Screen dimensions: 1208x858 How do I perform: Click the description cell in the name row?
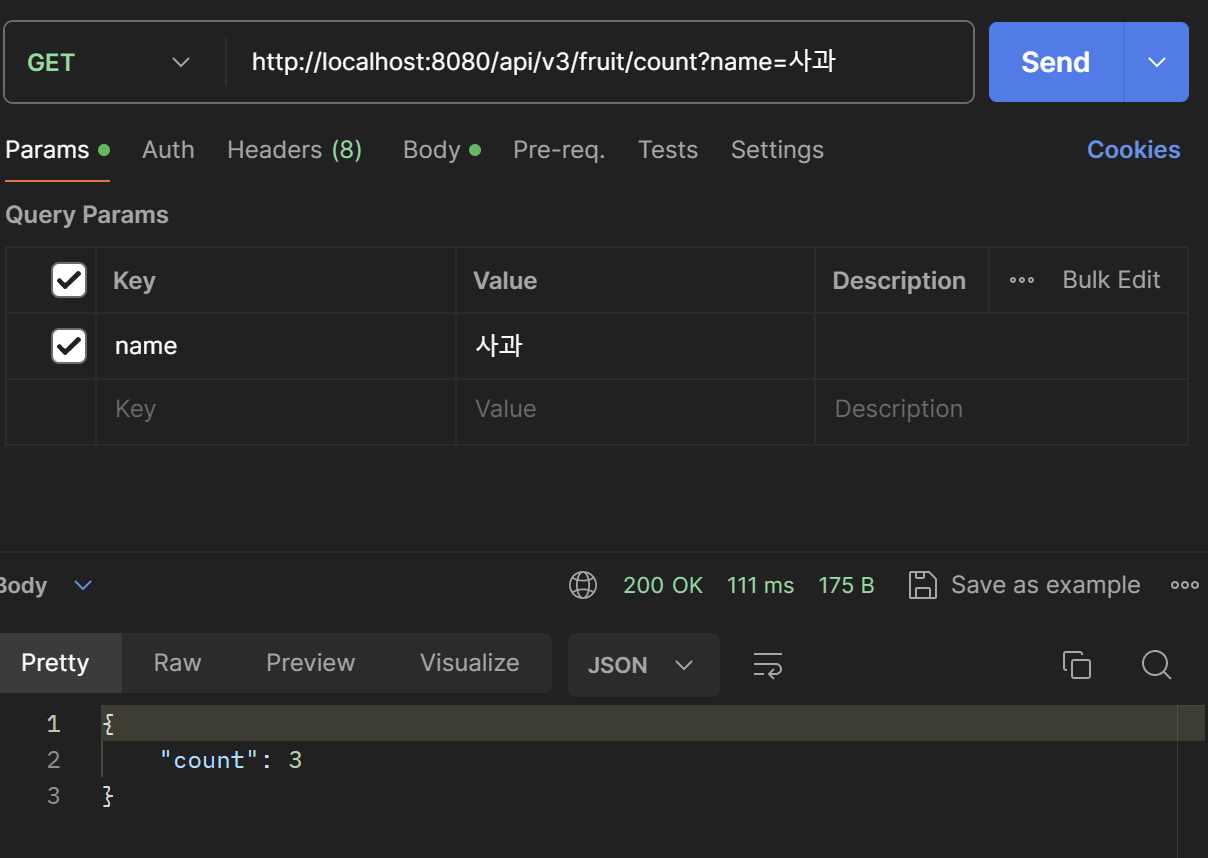1001,346
